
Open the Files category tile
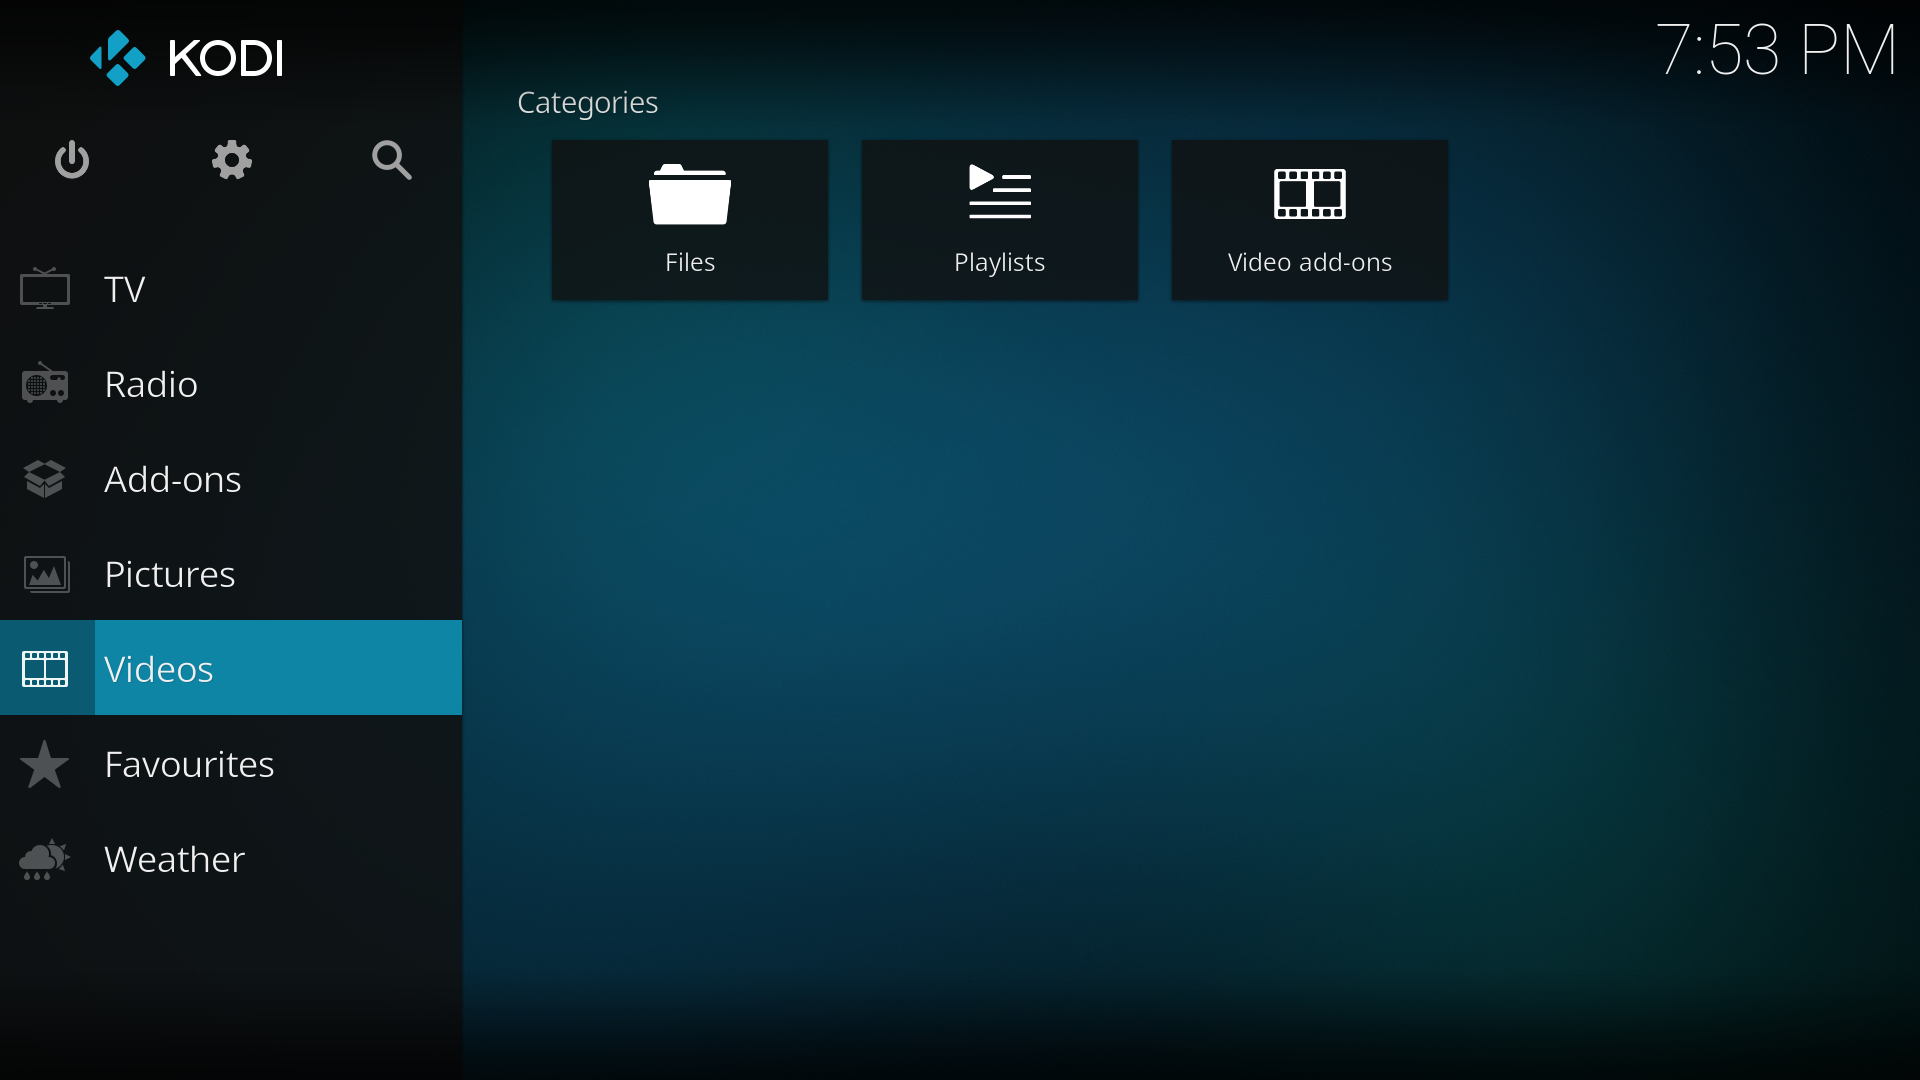(689, 219)
